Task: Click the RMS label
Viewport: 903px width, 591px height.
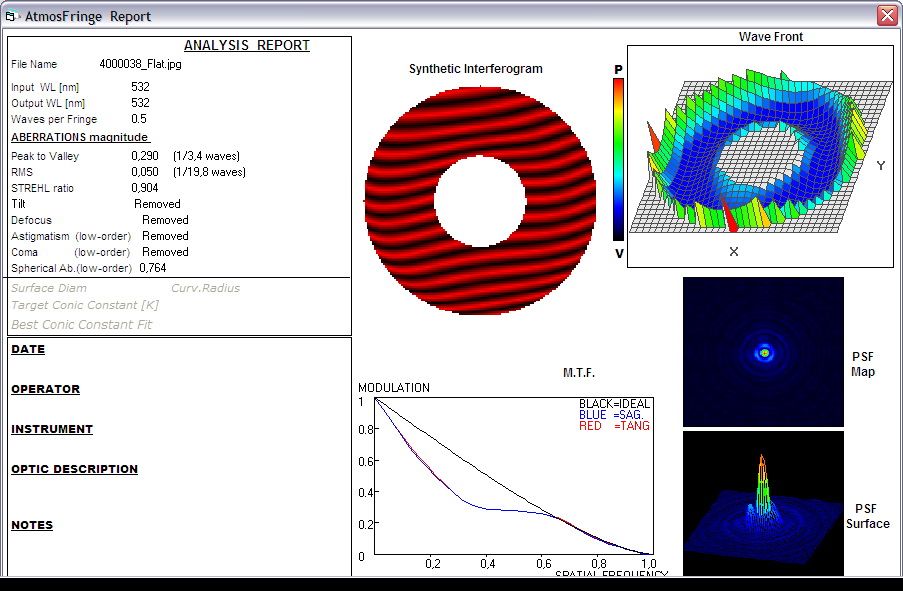Action: pos(22,172)
